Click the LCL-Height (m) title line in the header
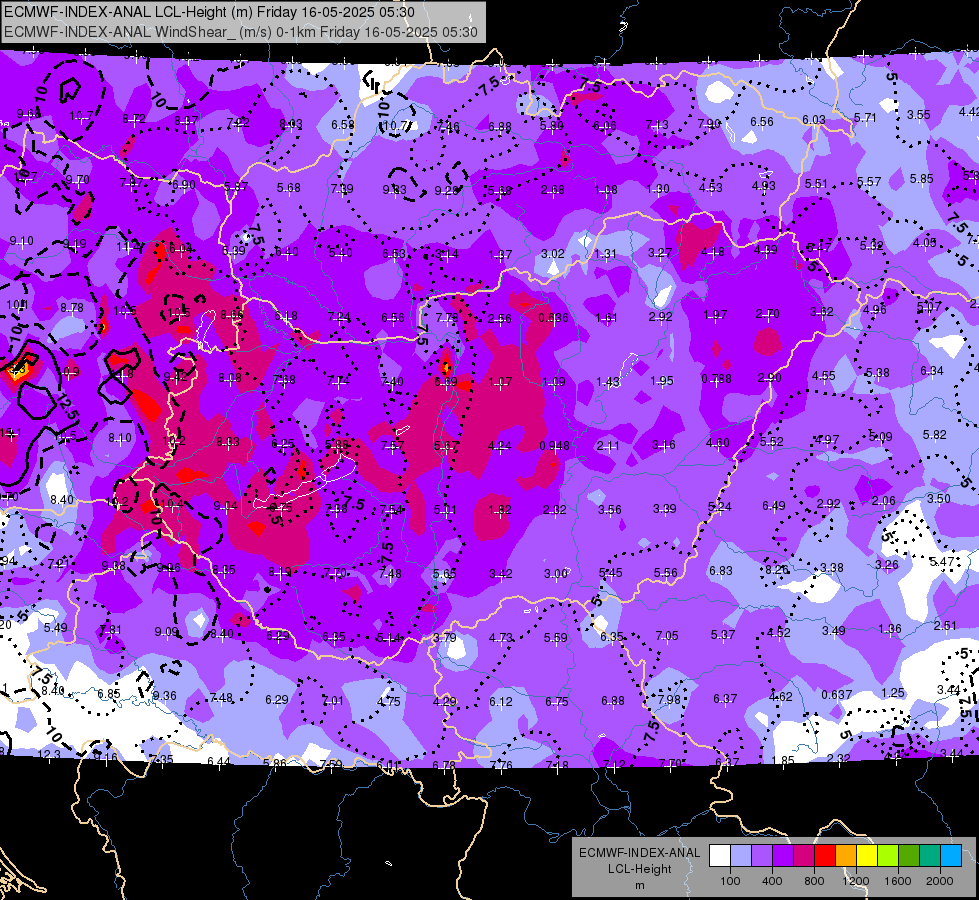 pos(209,12)
